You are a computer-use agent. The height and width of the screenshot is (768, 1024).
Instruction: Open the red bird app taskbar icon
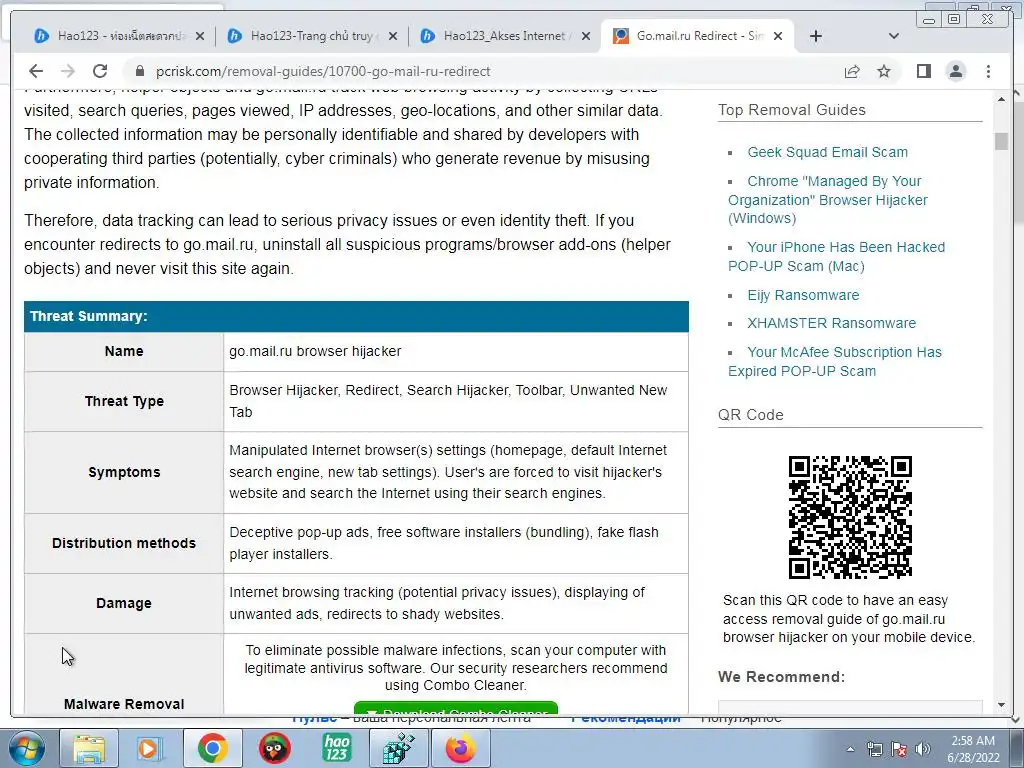[275, 749]
